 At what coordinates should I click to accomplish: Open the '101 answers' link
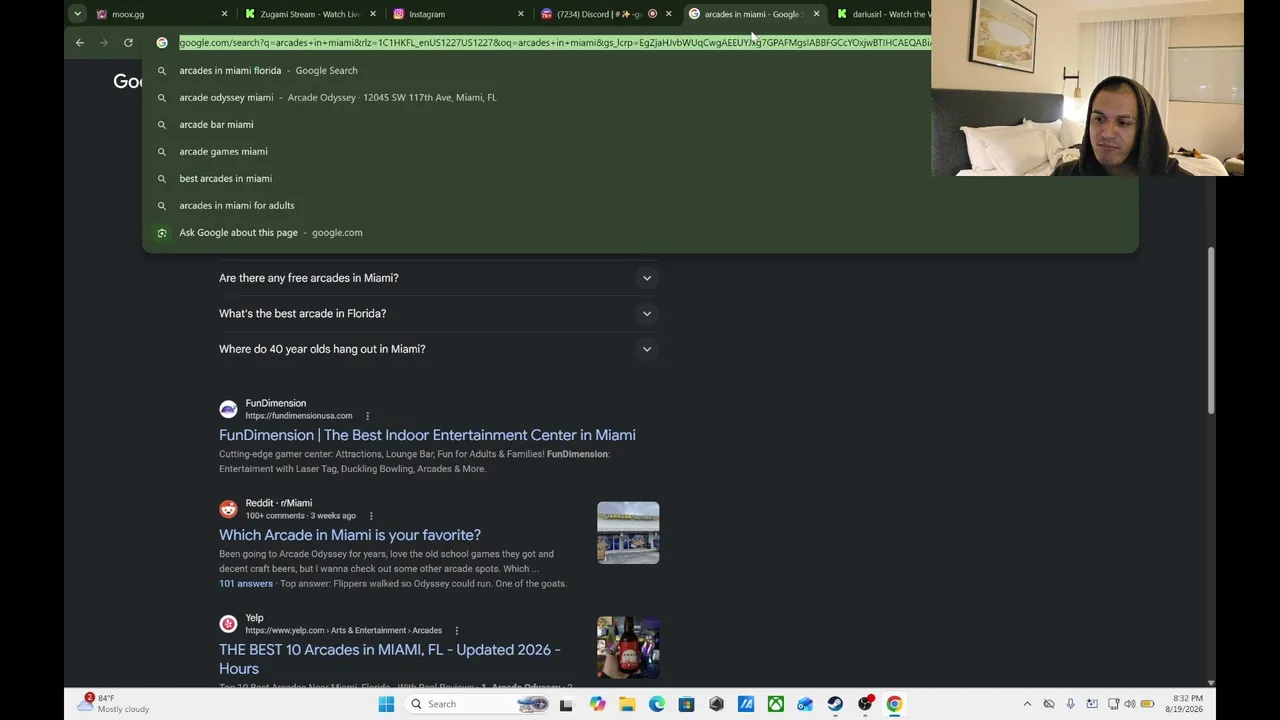click(246, 583)
